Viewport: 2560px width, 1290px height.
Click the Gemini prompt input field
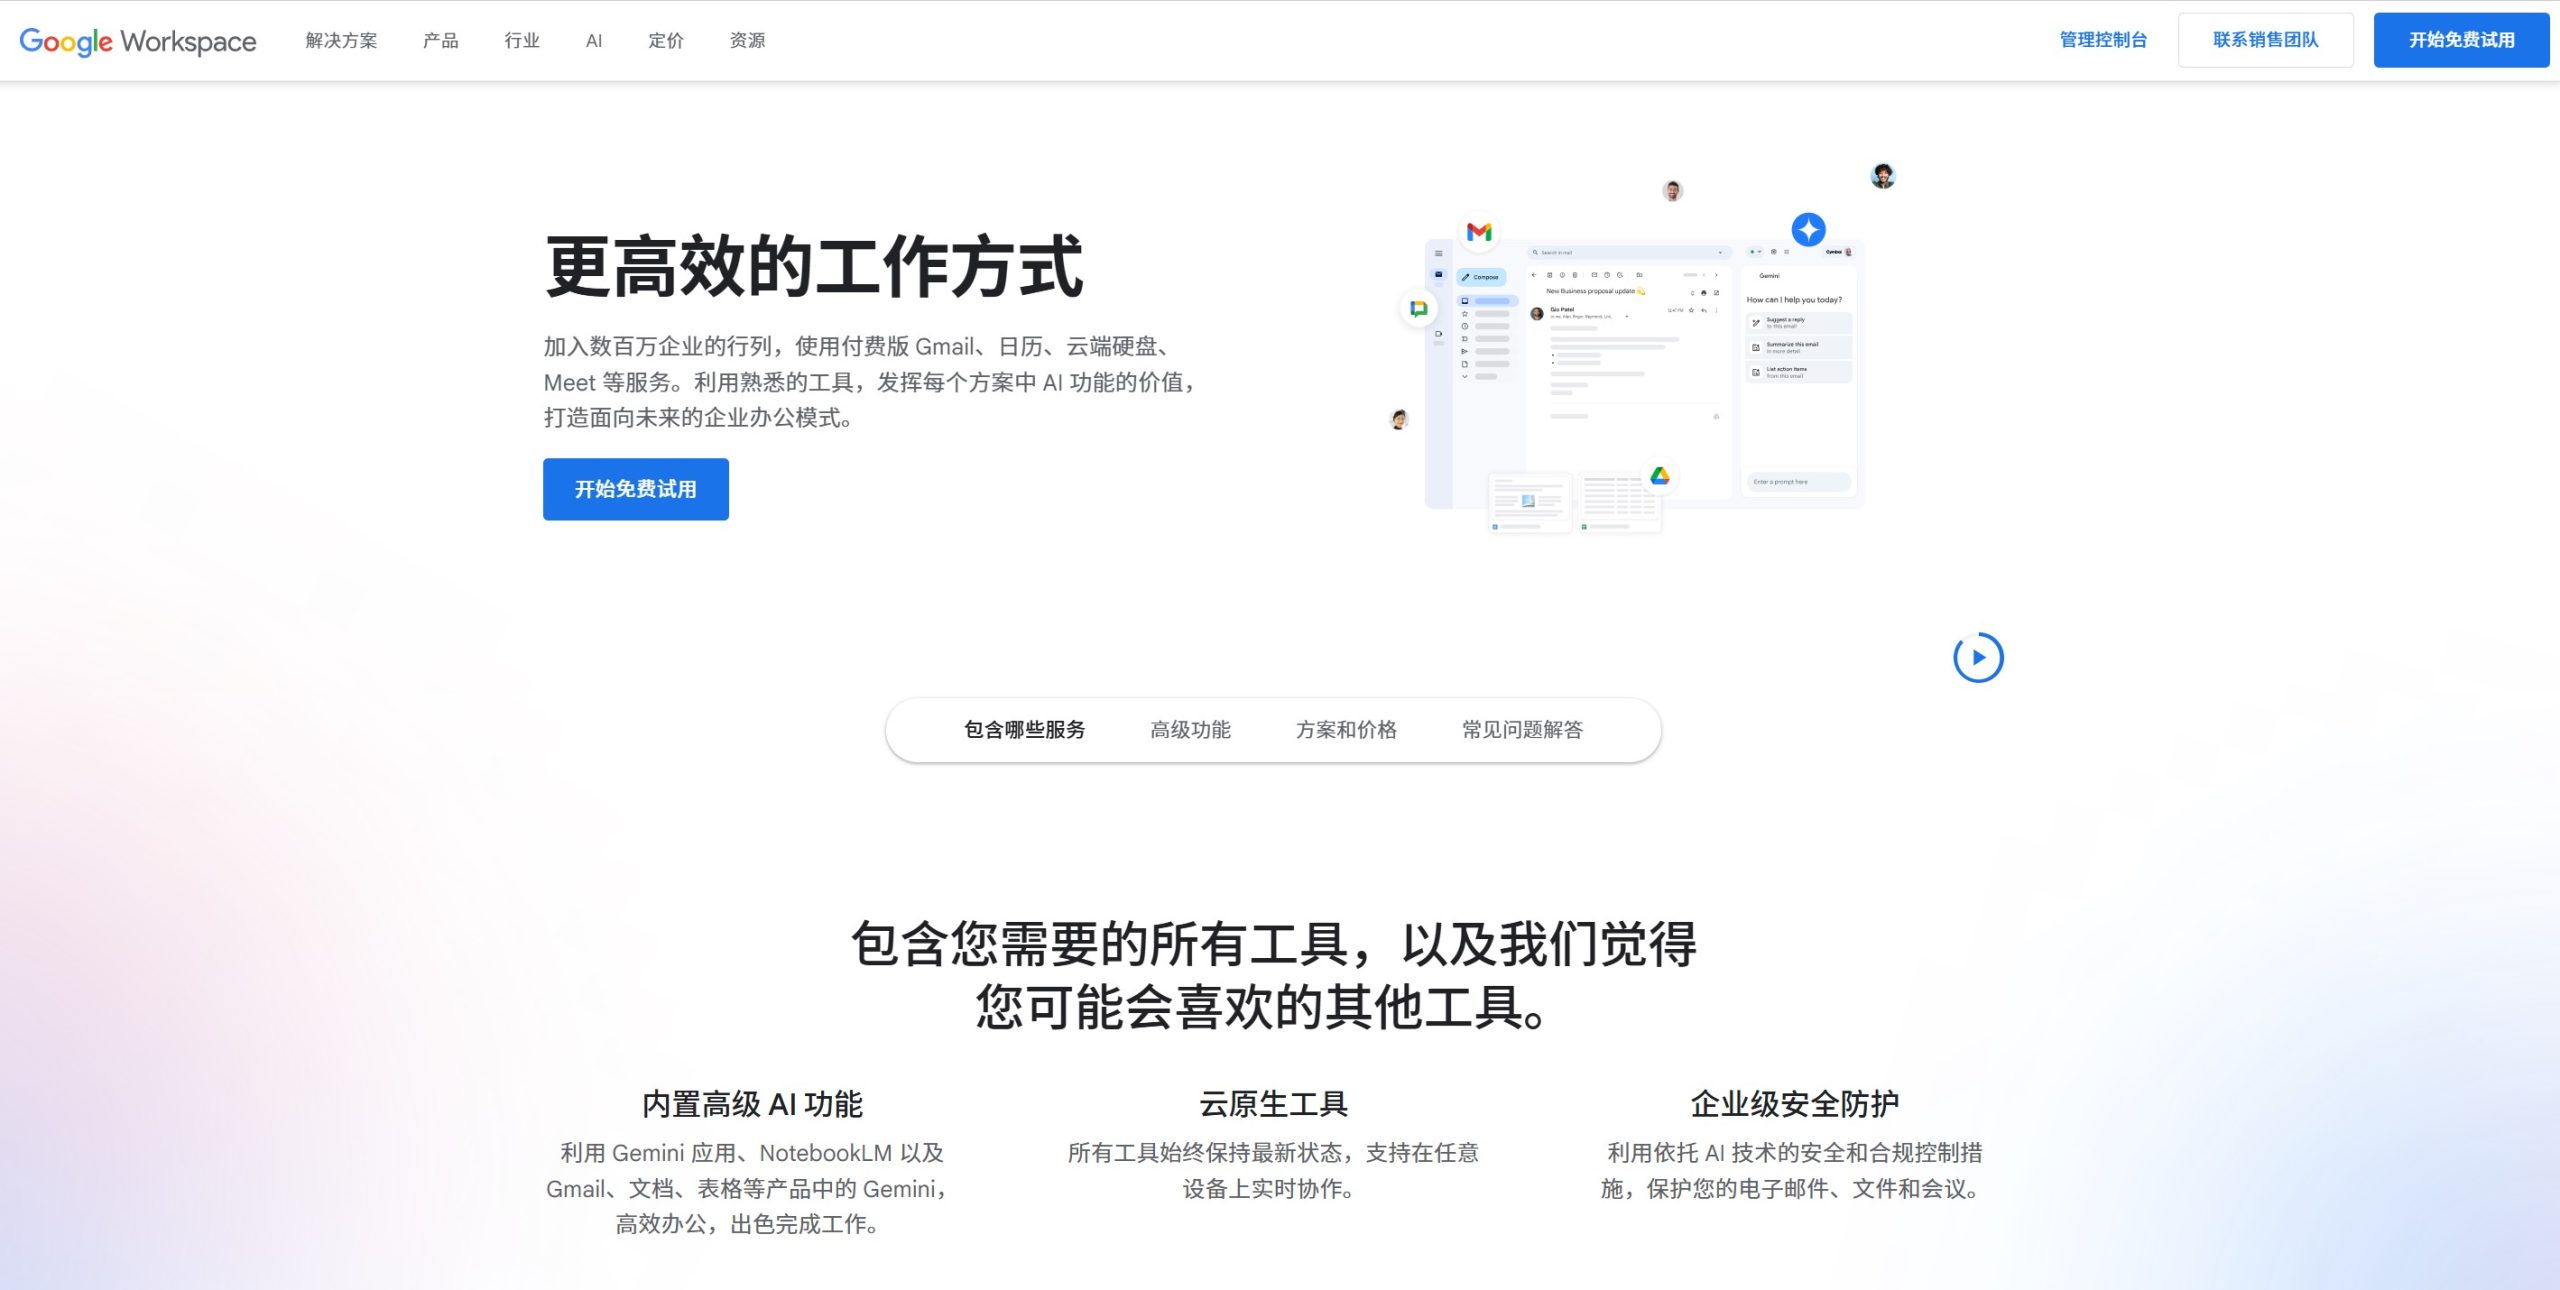1799,482
